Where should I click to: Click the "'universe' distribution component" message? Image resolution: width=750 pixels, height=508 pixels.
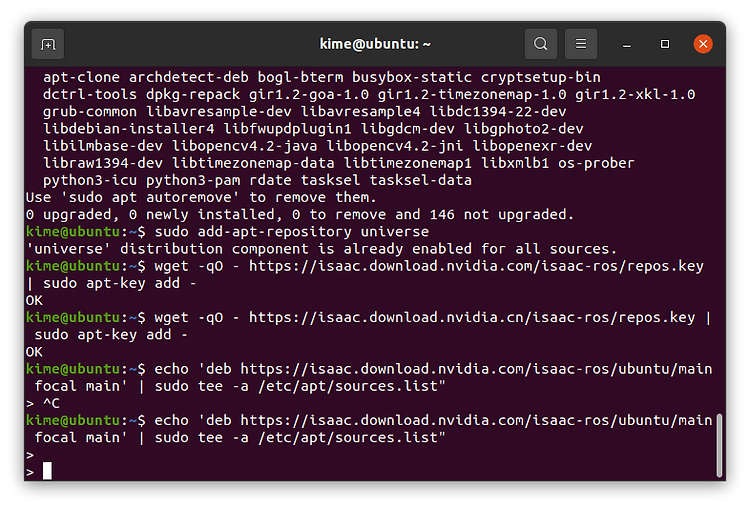321,249
